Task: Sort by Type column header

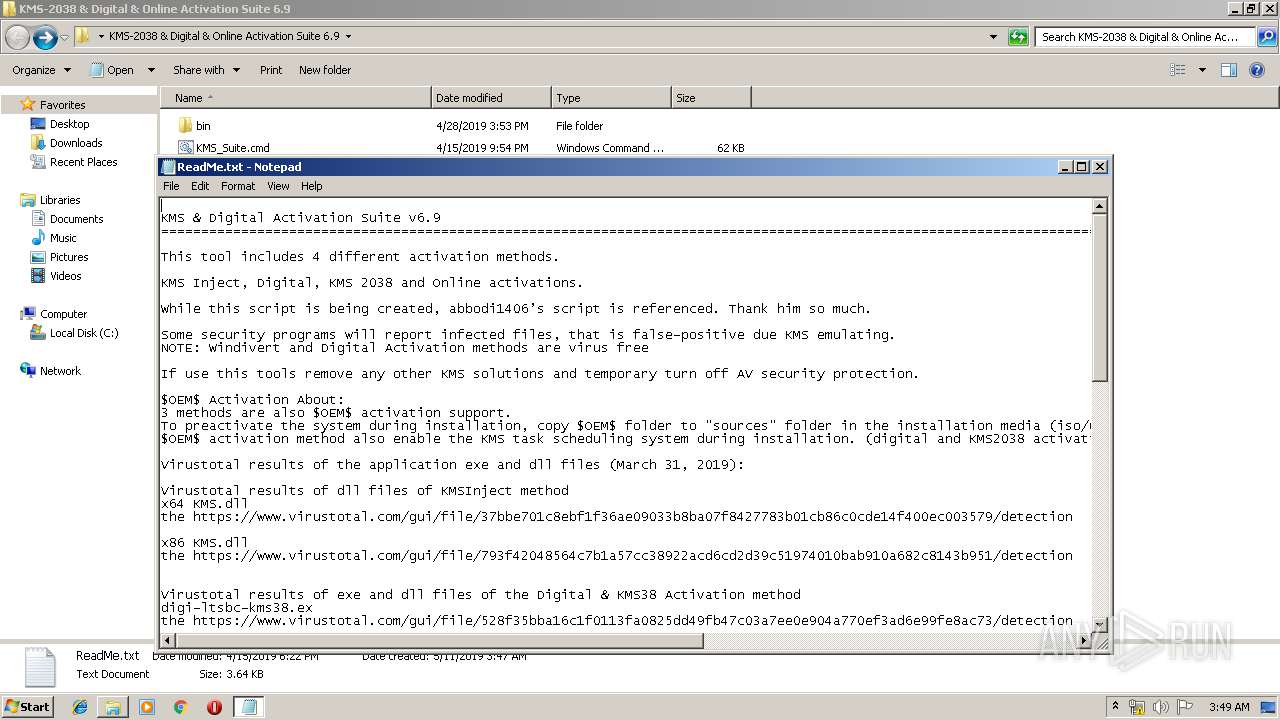Action: click(x=611, y=98)
